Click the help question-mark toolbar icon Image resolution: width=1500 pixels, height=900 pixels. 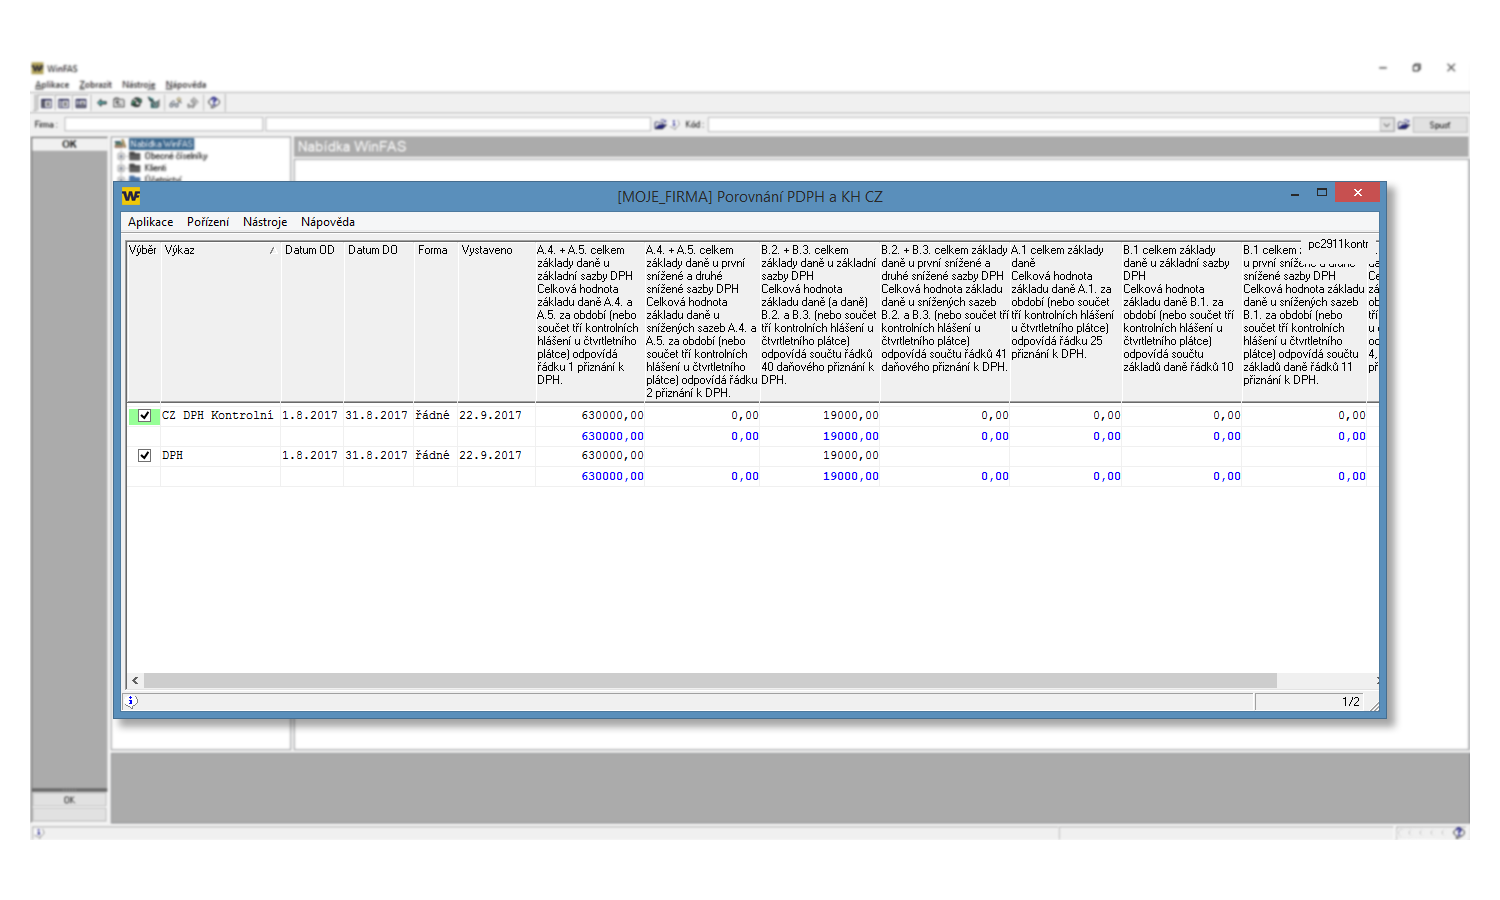point(213,103)
